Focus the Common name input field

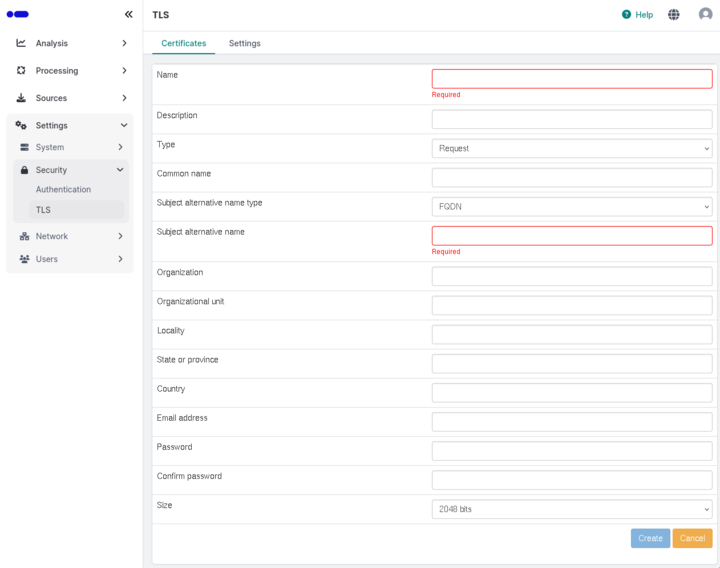point(572,177)
